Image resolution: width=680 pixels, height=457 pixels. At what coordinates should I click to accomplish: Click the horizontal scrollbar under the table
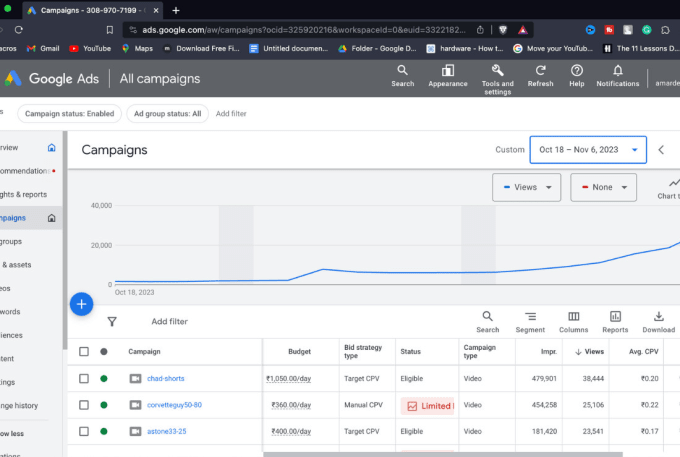point(442,454)
